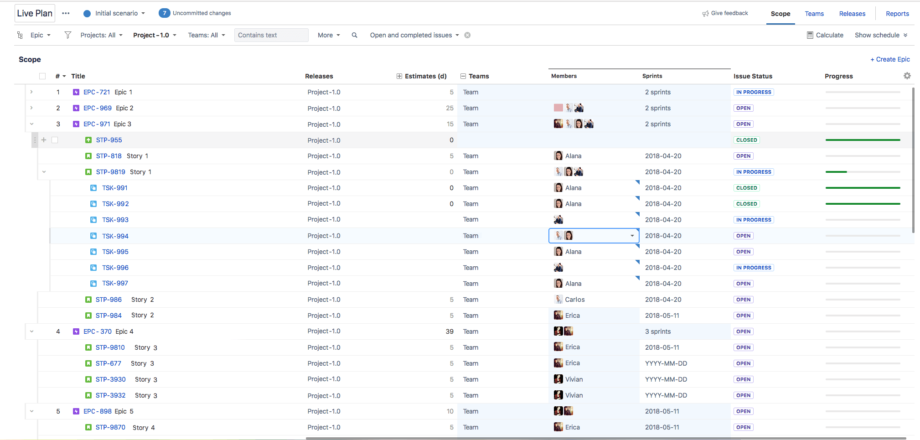This screenshot has width=920, height=440.
Task: Click Alana's avatar in STP-818 row
Action: click(x=559, y=156)
